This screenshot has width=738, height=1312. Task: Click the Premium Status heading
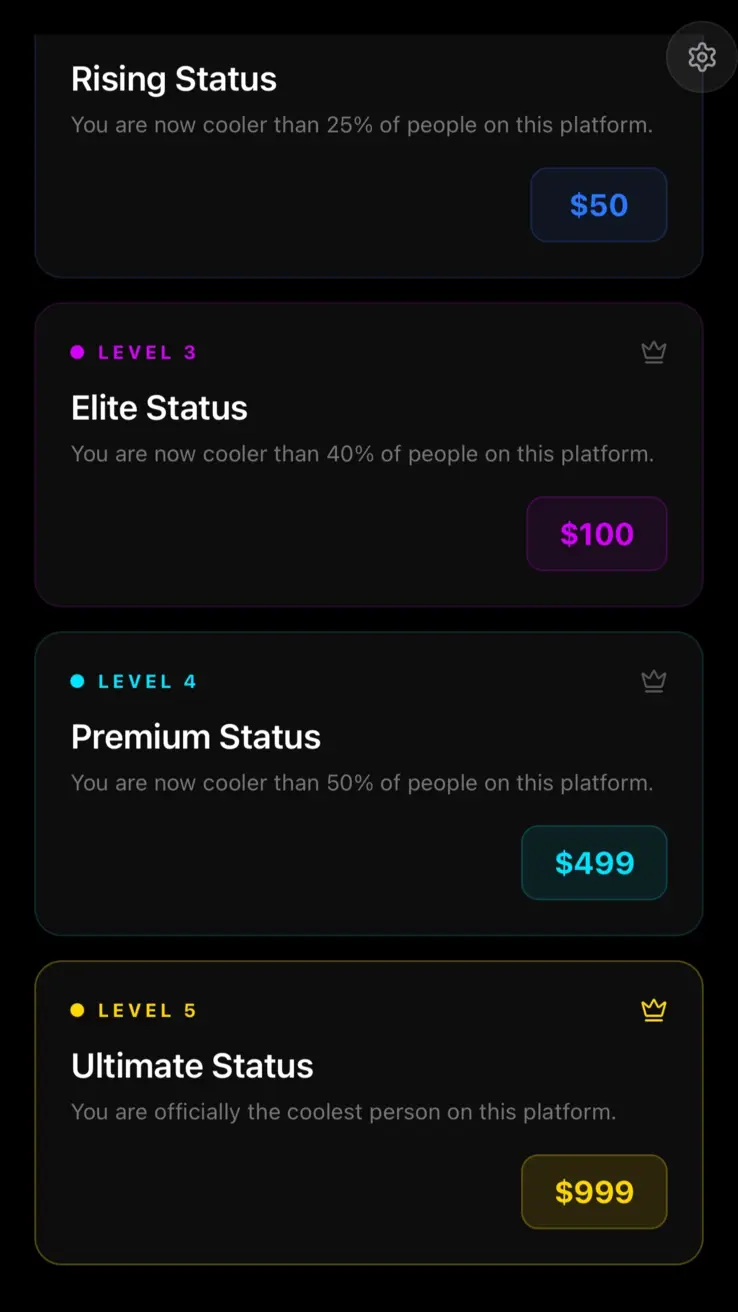point(196,737)
